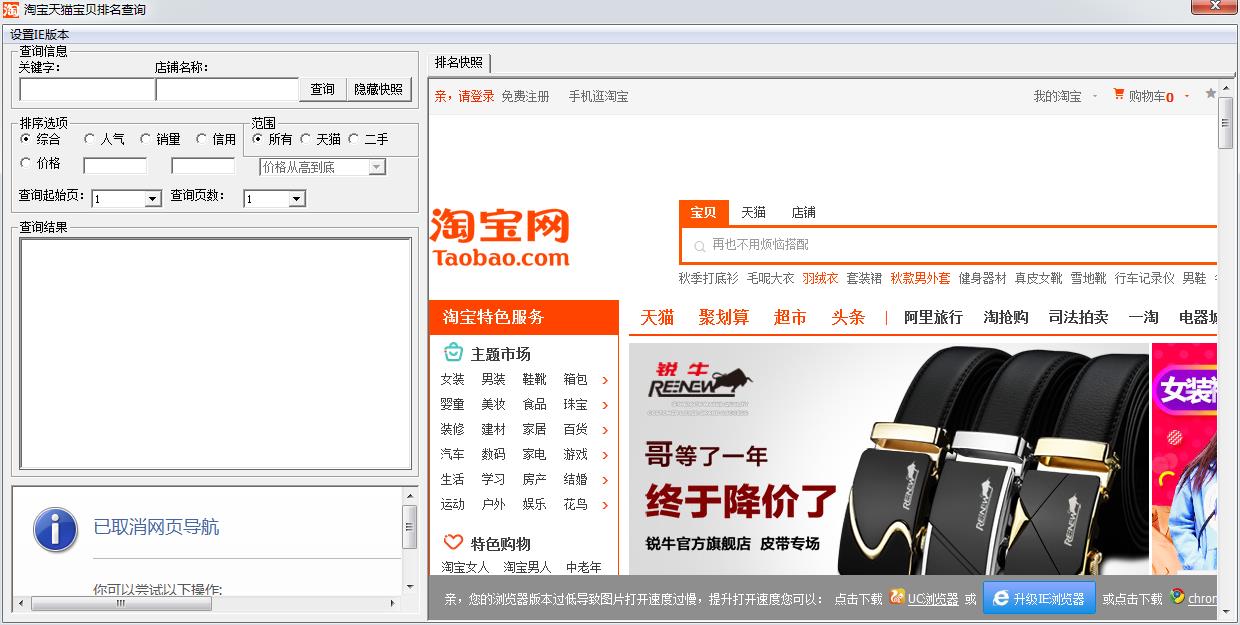Click the browser panel vertical scrollbar
Screen dimensions: 1240x625
tap(1225, 340)
